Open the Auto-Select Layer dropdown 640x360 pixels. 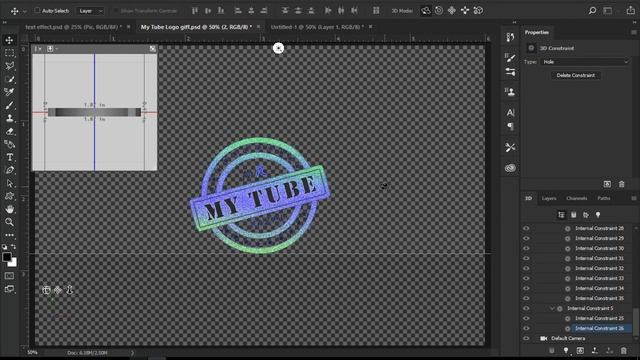coord(89,11)
